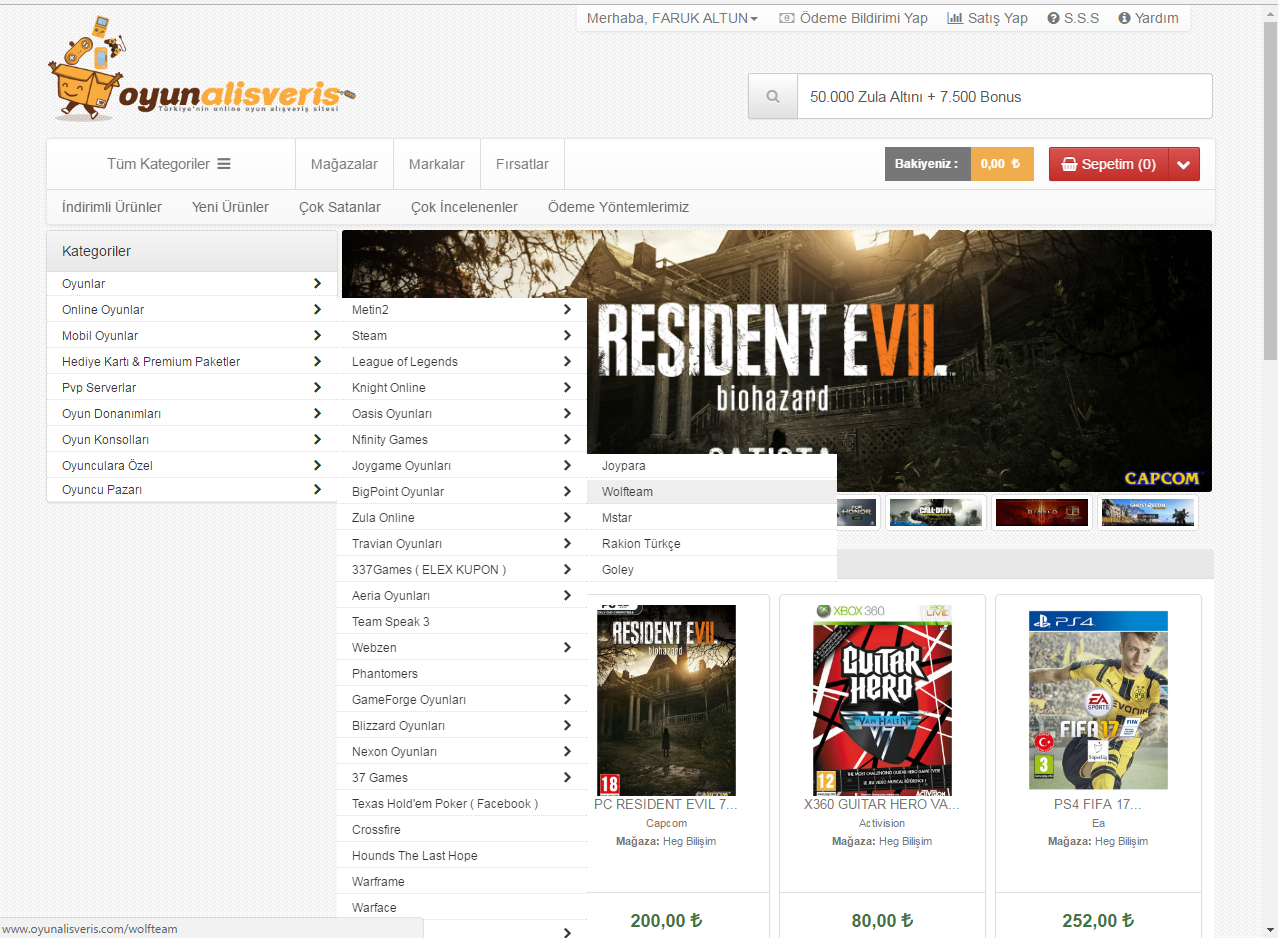Open the PS4 FIFA 17... product title
The image size is (1278, 938).
[x=1098, y=804]
